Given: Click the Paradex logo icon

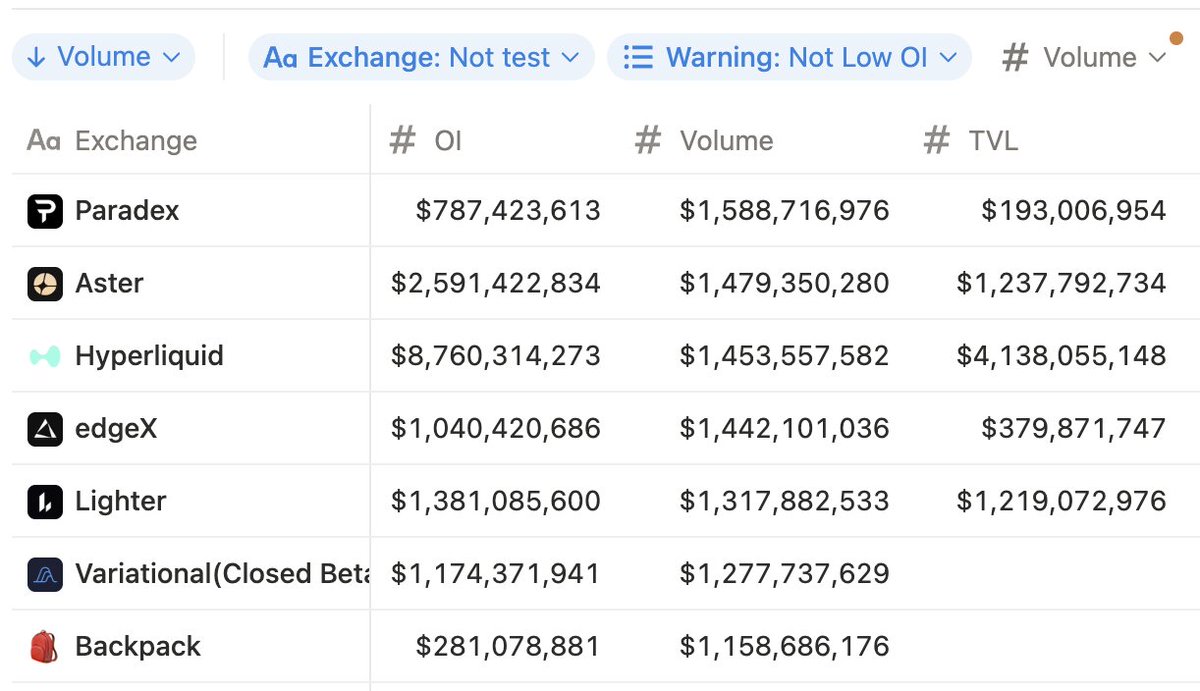Looking at the screenshot, I should (45, 211).
